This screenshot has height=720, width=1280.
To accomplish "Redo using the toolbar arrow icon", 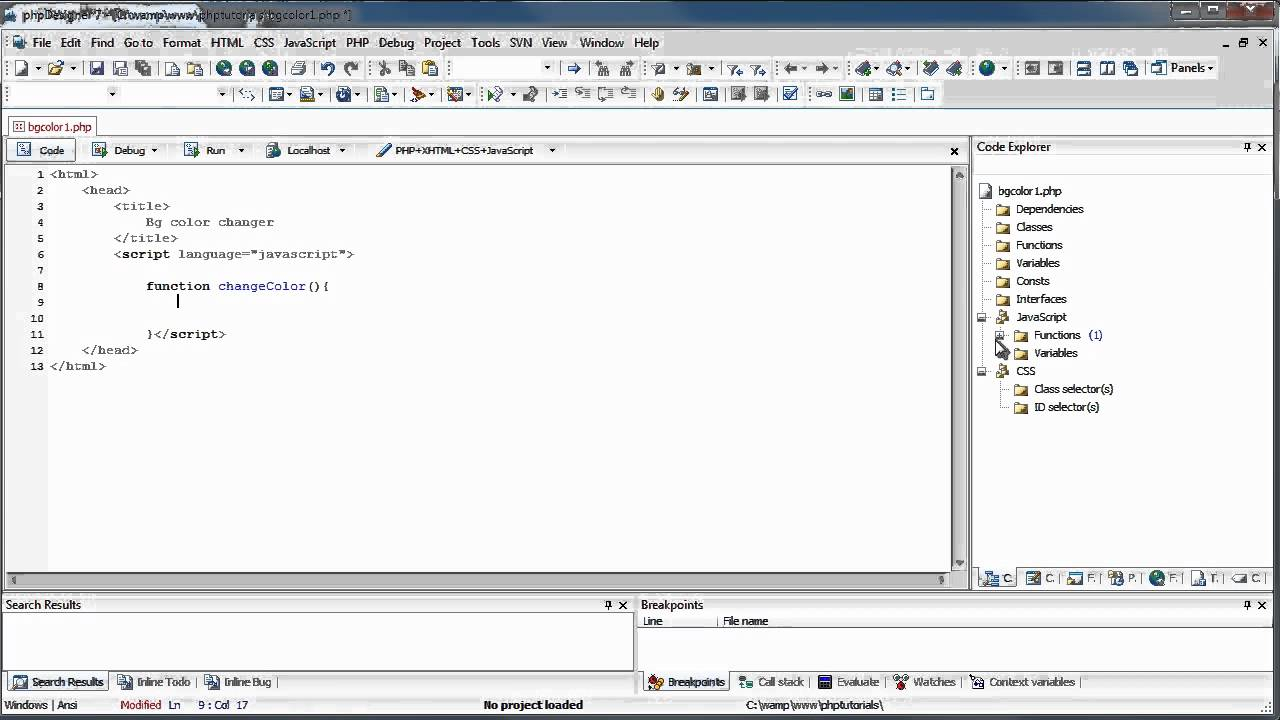I will click(x=351, y=68).
